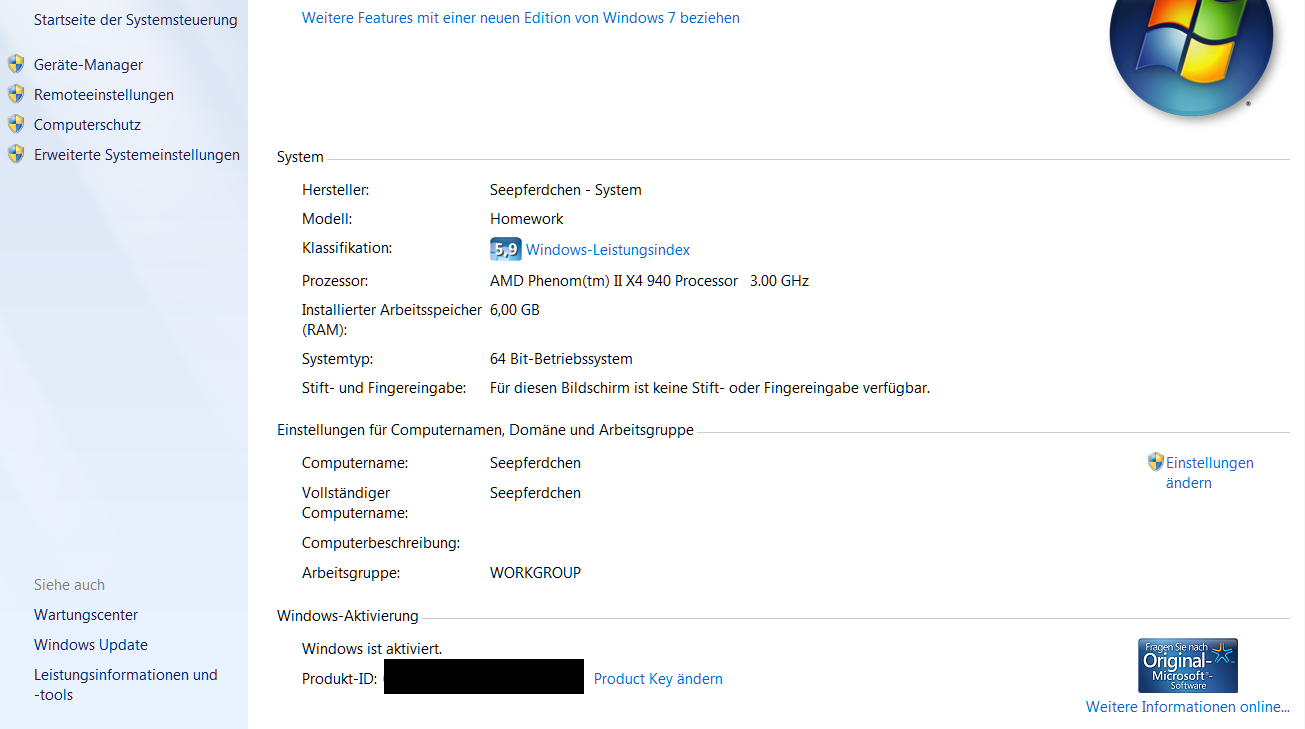Open the Windows-Leistungsindex link

pyautogui.click(x=608, y=250)
